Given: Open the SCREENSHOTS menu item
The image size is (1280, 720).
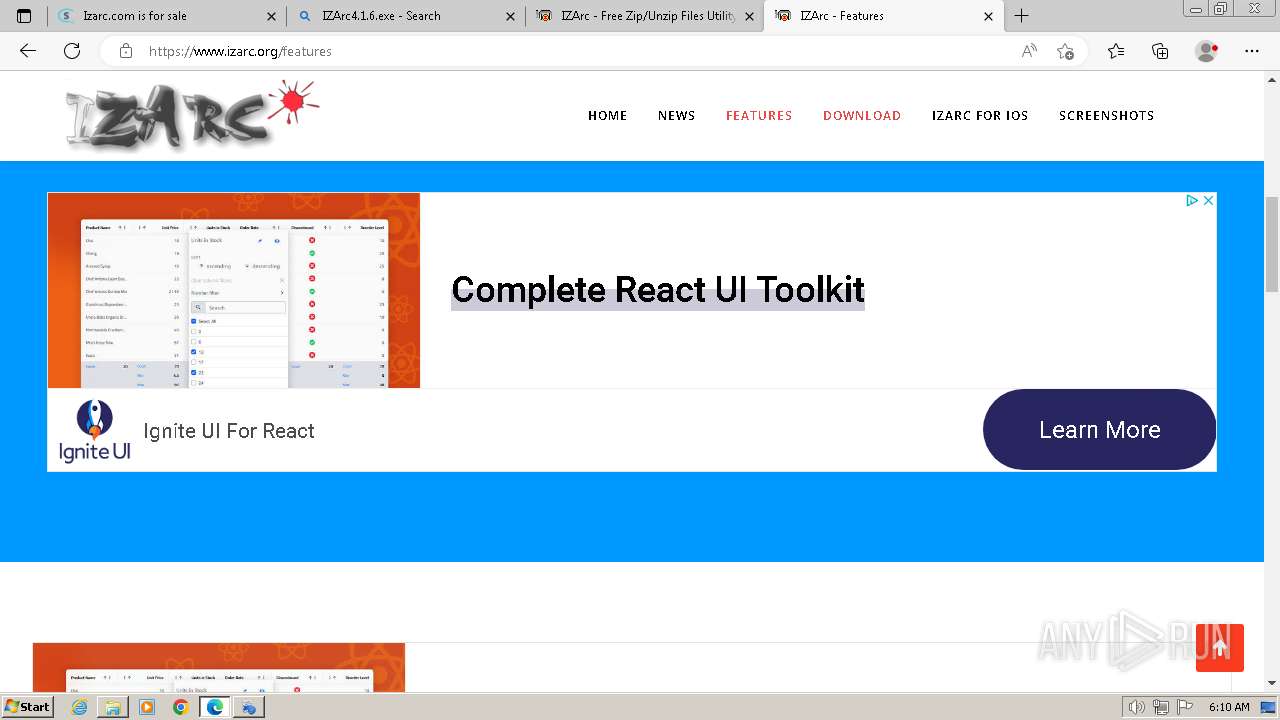Looking at the screenshot, I should [x=1106, y=115].
